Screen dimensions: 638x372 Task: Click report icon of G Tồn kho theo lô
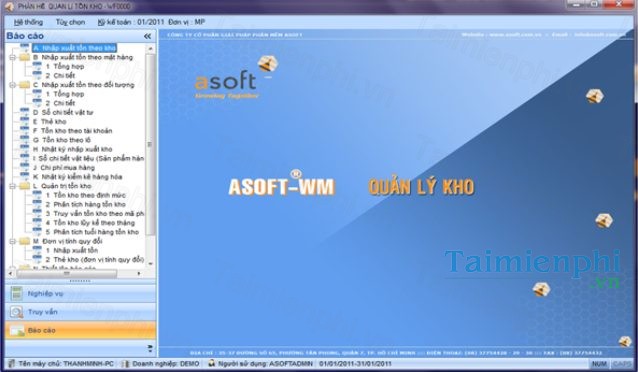click(x=25, y=140)
